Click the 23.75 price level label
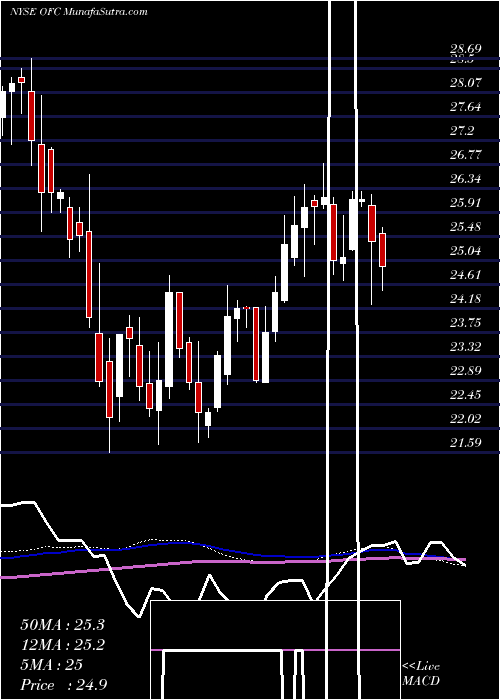 point(466,322)
